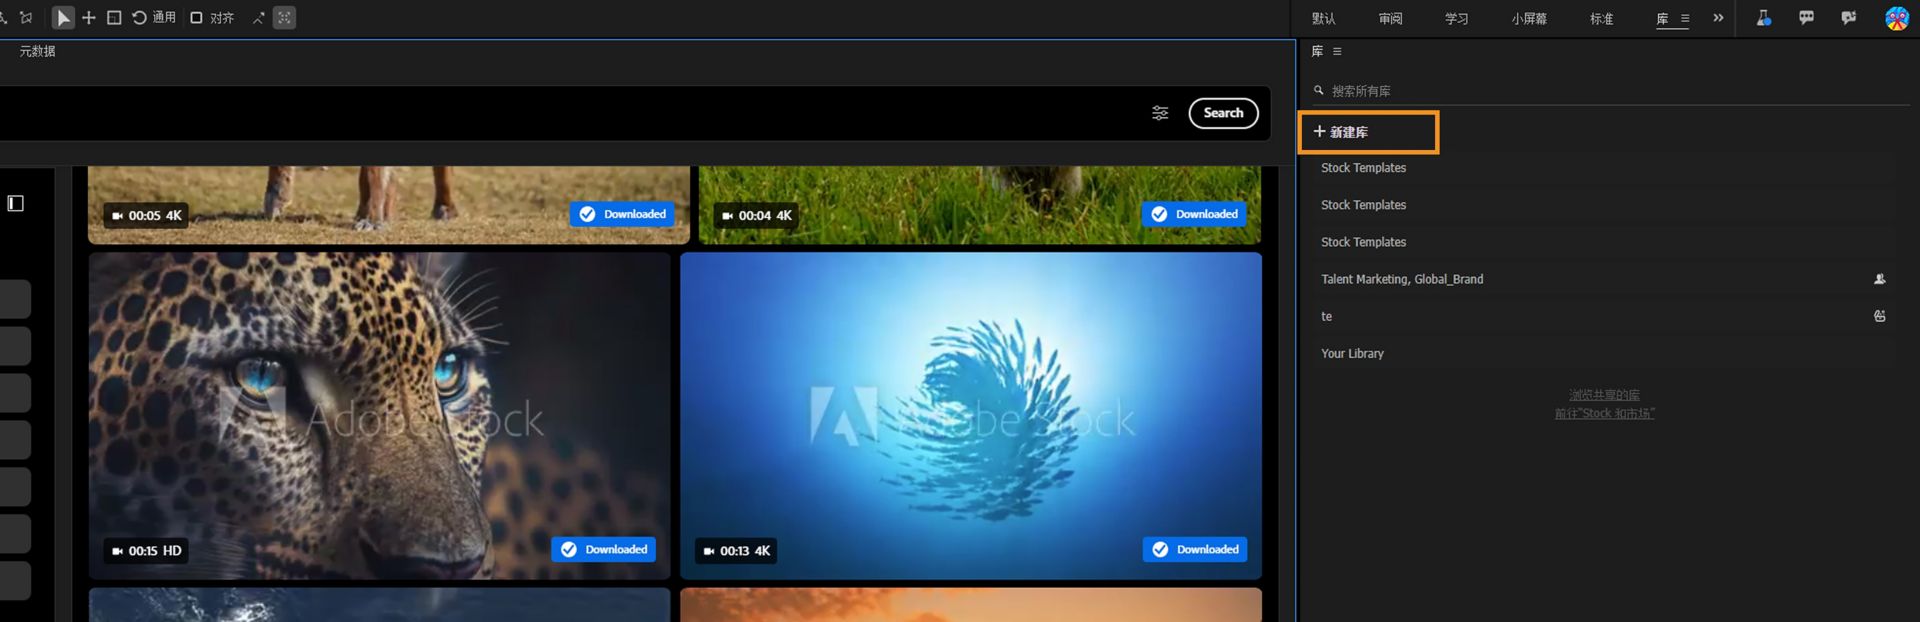The image size is (1920, 622).
Task: Open the speech bubble comments icon
Action: click(x=1806, y=18)
